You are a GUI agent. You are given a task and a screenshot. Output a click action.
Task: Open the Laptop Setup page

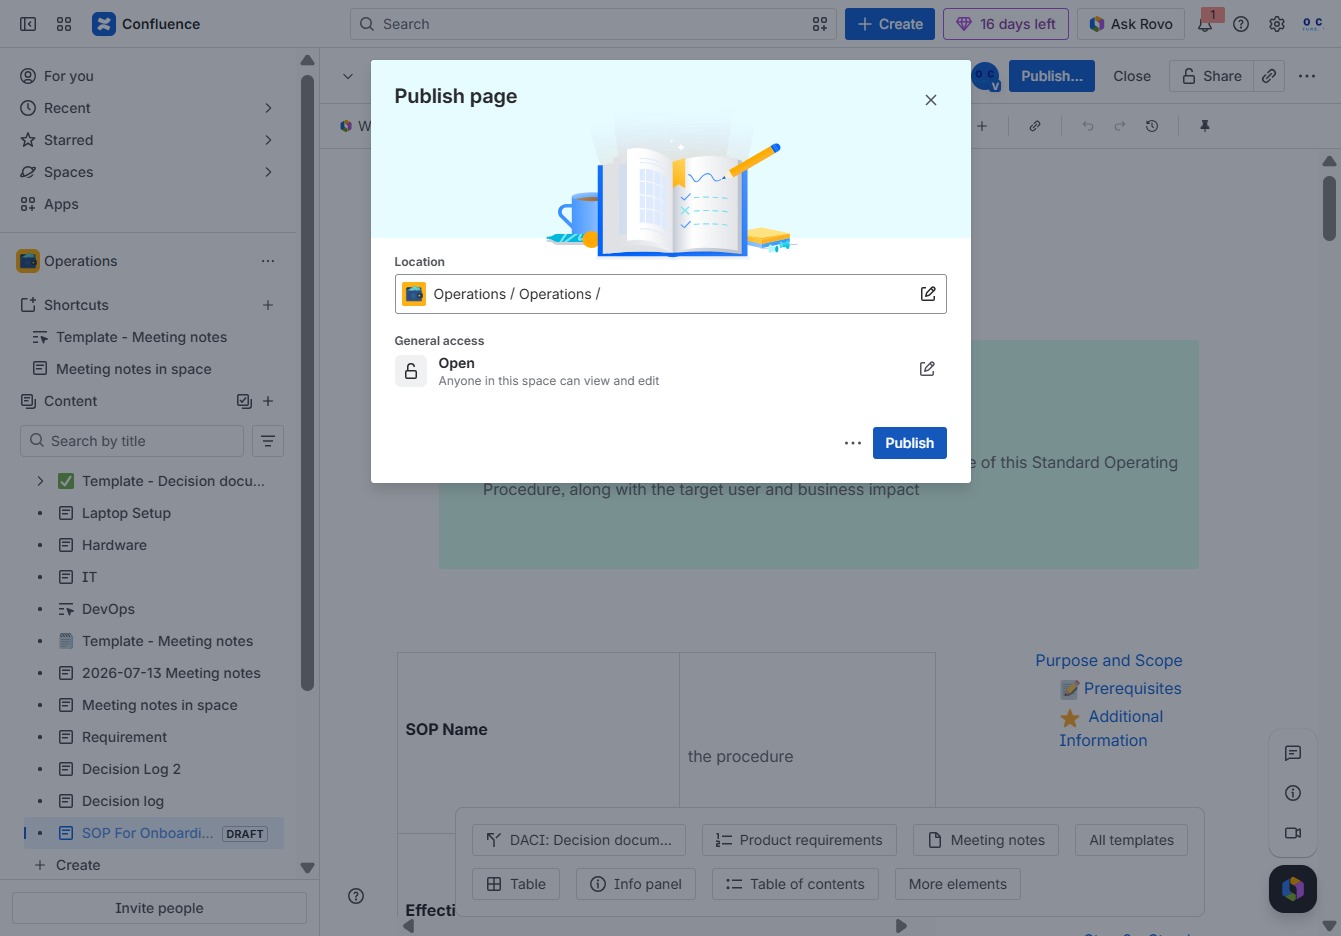[126, 513]
